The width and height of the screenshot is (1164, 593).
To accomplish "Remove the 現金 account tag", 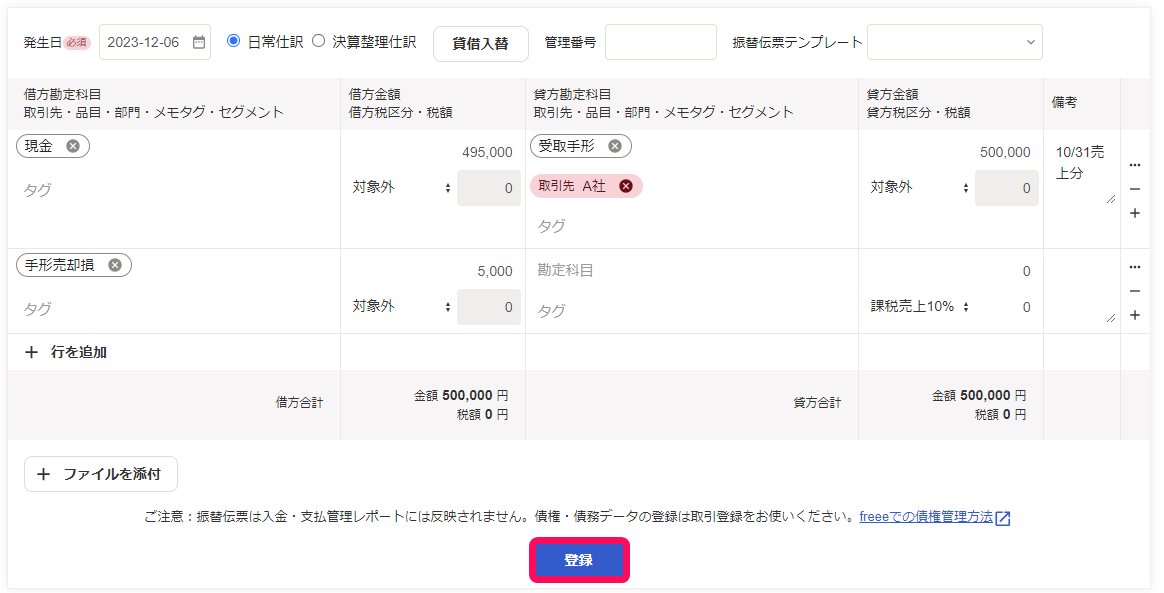I will pos(73,146).
